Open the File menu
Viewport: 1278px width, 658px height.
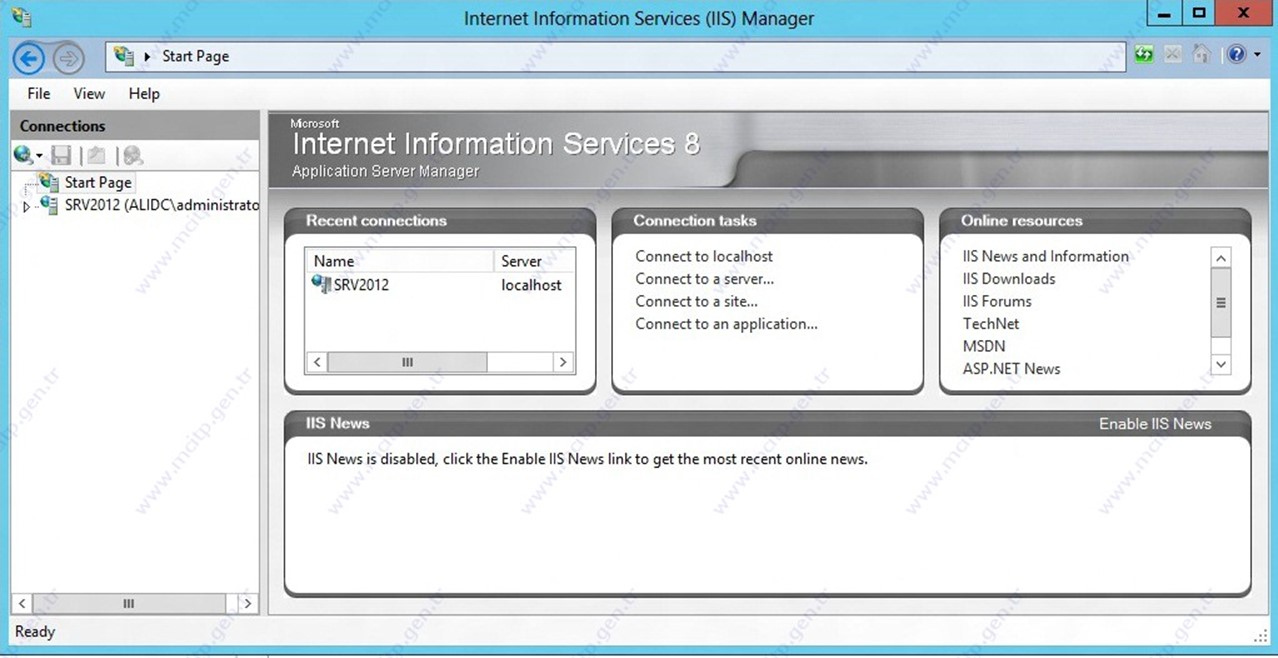point(39,93)
